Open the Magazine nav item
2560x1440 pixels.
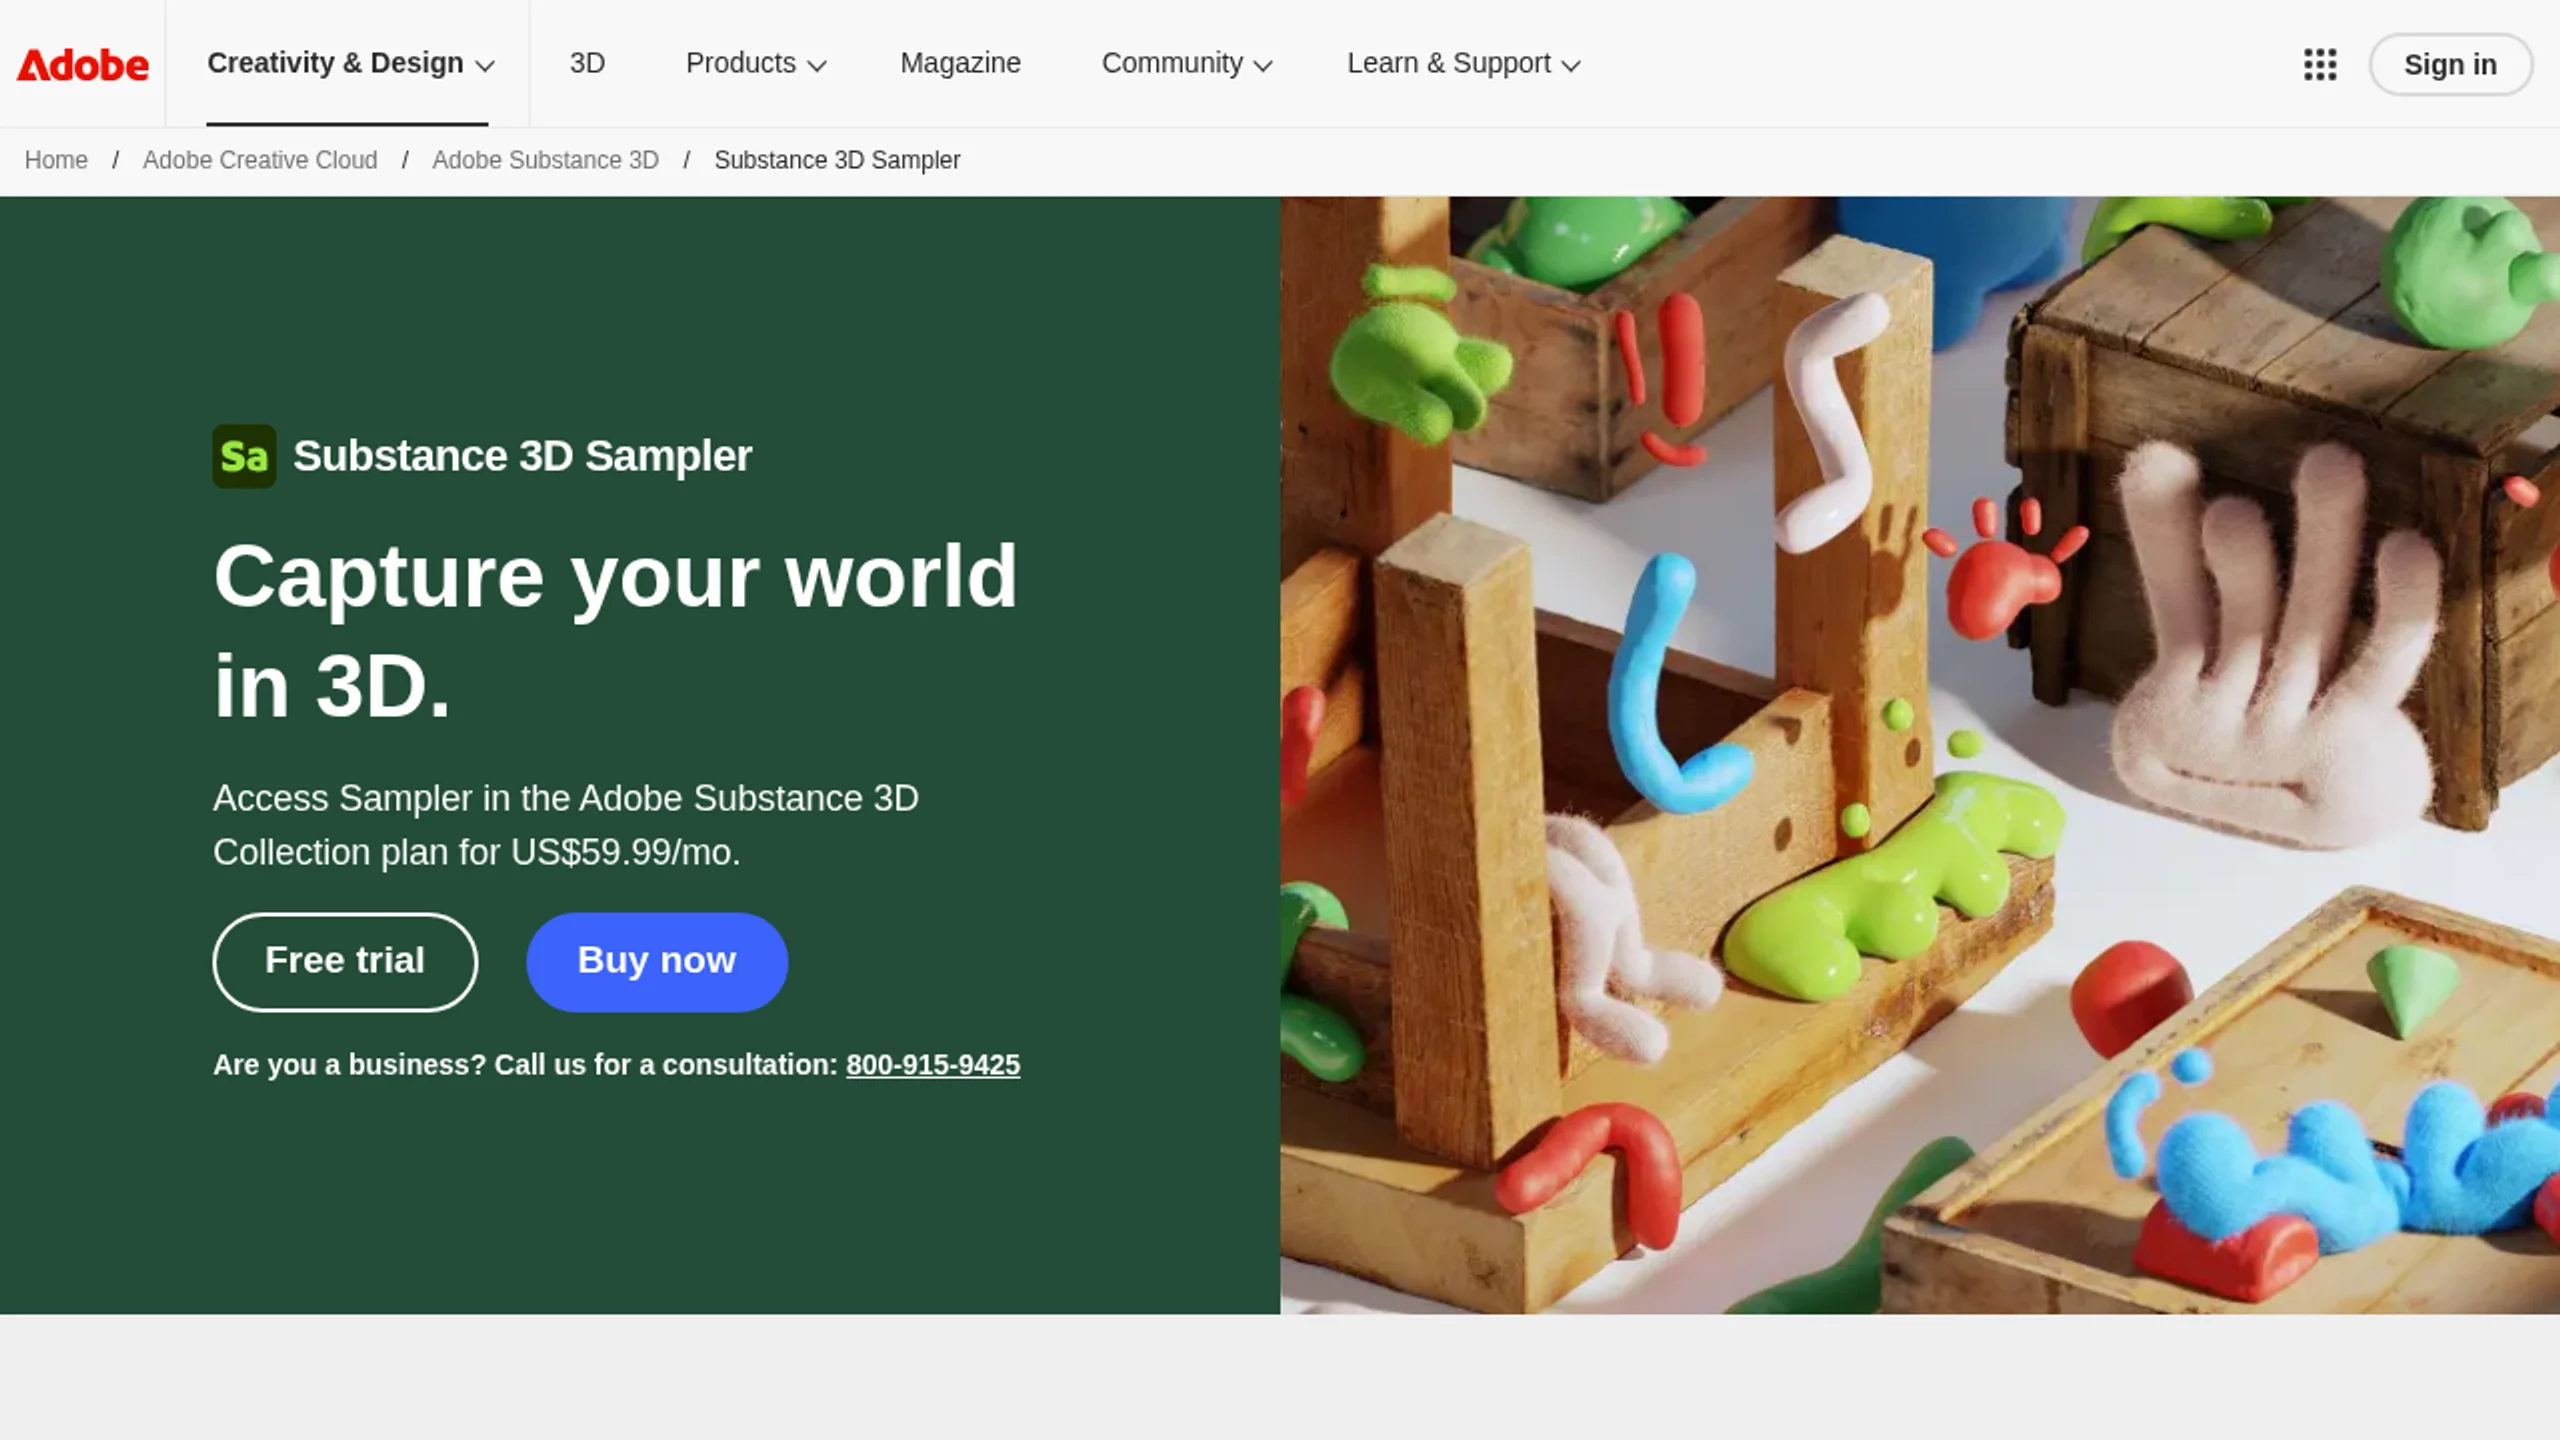click(960, 64)
